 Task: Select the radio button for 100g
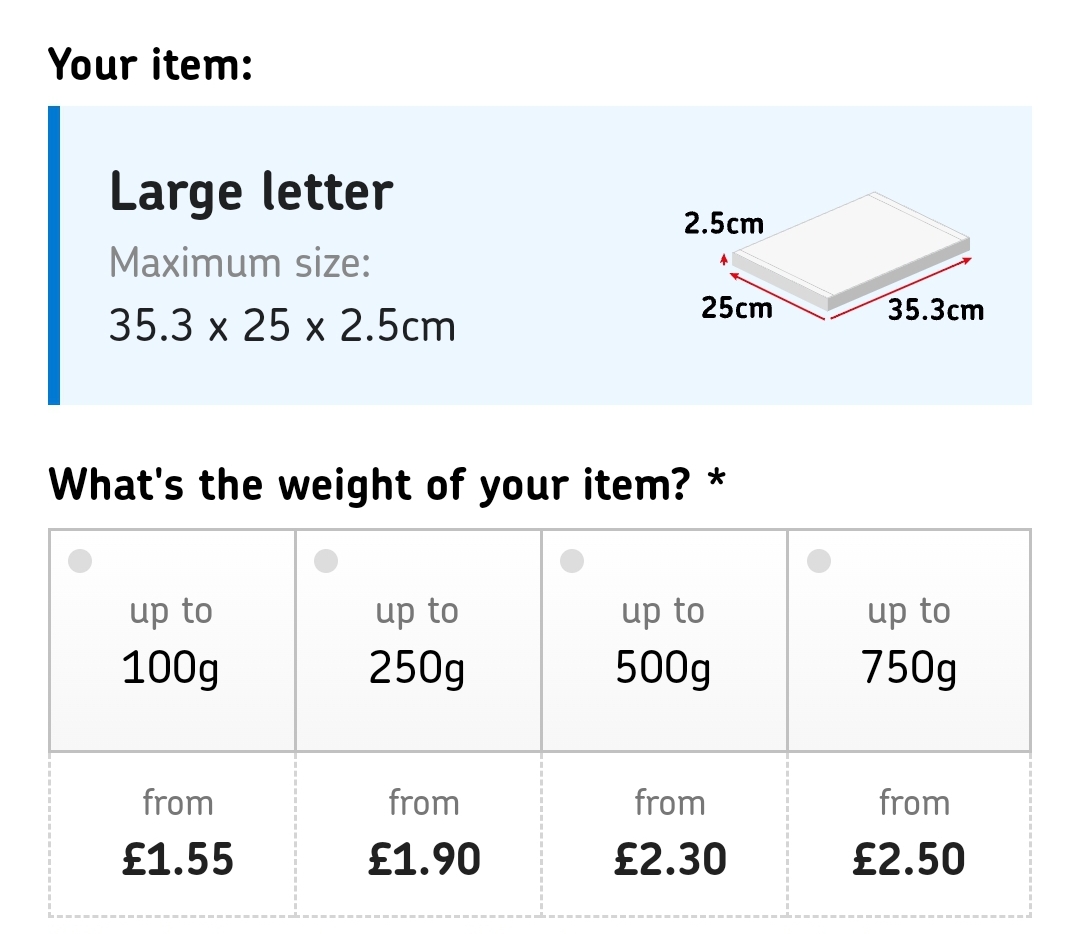pyautogui.click(x=80, y=561)
